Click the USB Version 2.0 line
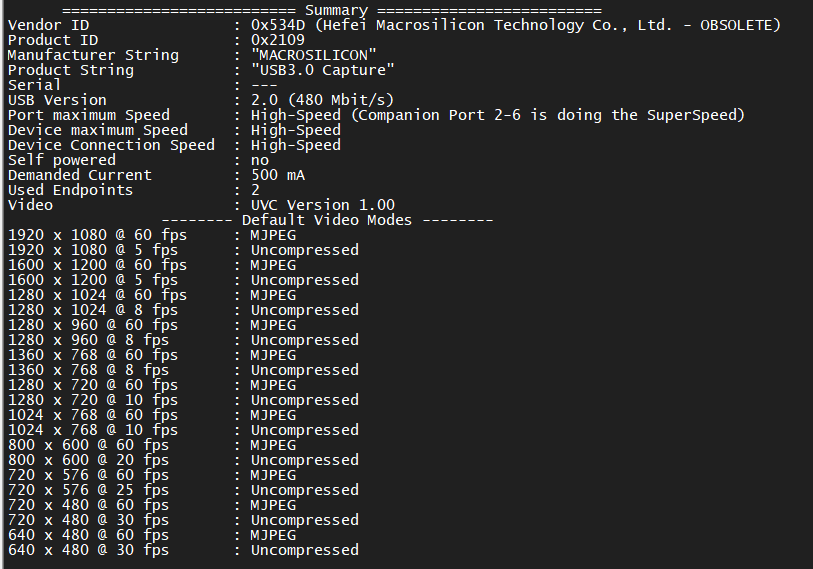Screen dimensions: 813x569 pyautogui.click(x=201, y=100)
